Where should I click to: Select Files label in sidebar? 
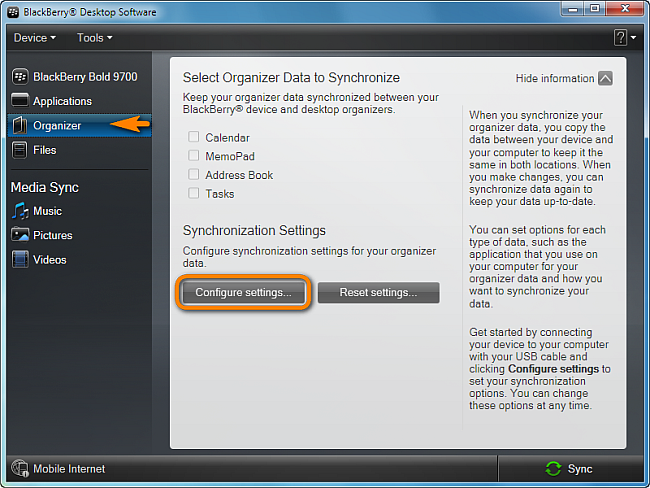click(x=44, y=150)
